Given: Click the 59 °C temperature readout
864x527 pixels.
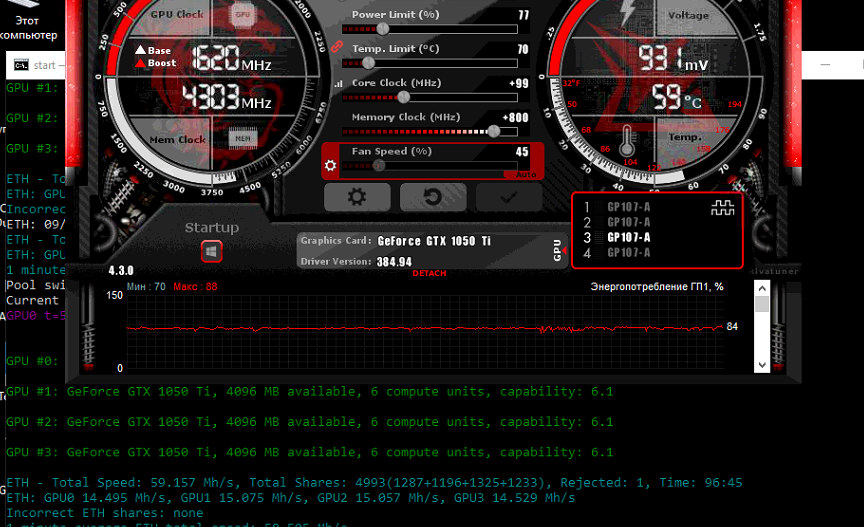Looking at the screenshot, I should 677,98.
